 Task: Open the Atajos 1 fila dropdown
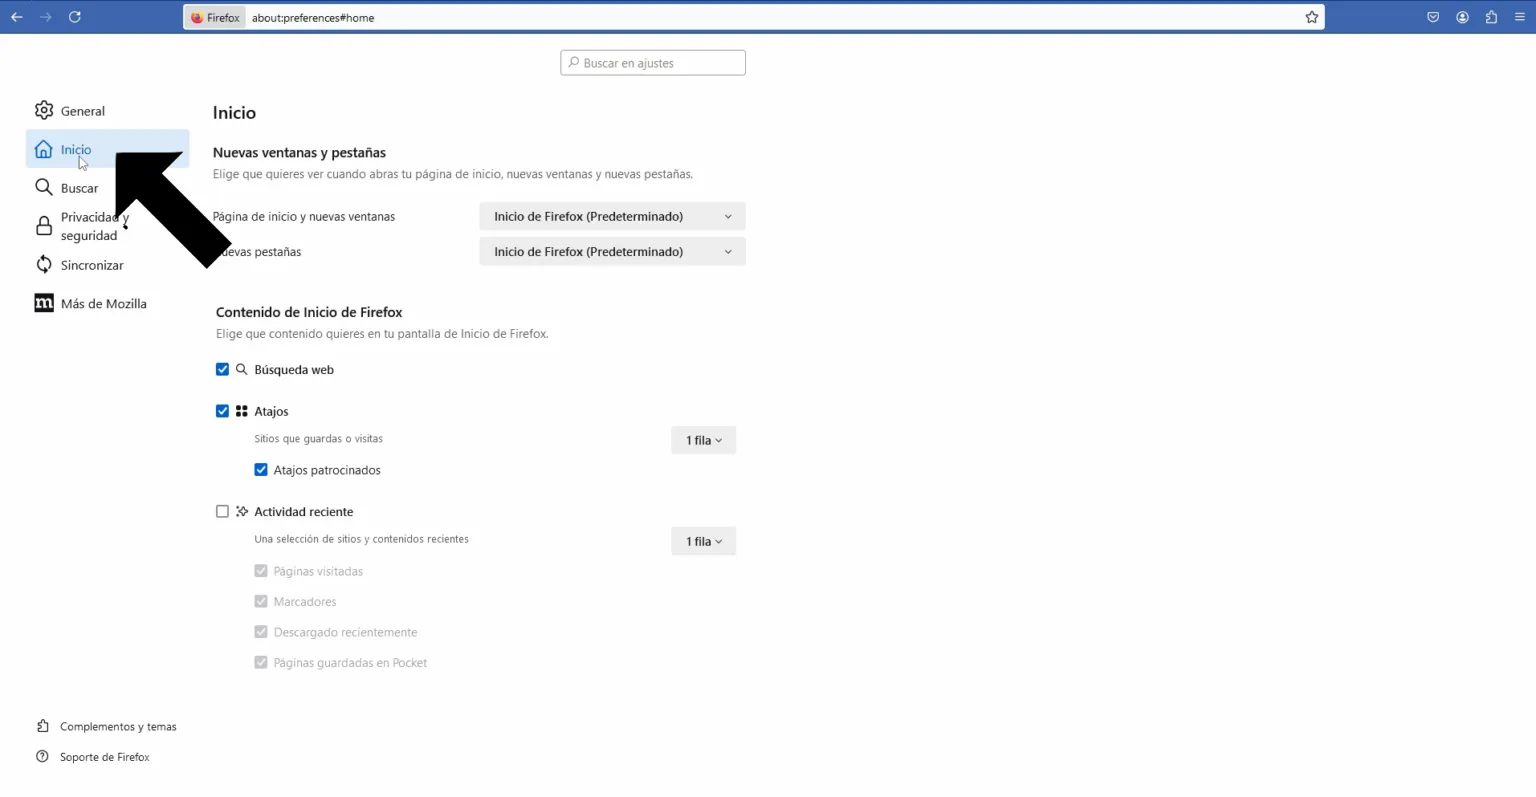[x=703, y=440]
